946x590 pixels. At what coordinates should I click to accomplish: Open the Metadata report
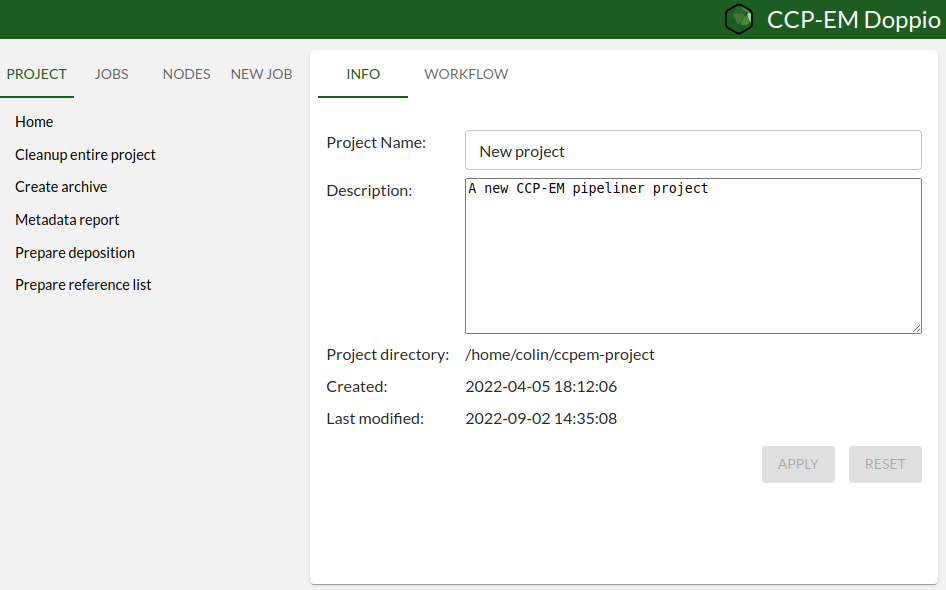(x=67, y=219)
